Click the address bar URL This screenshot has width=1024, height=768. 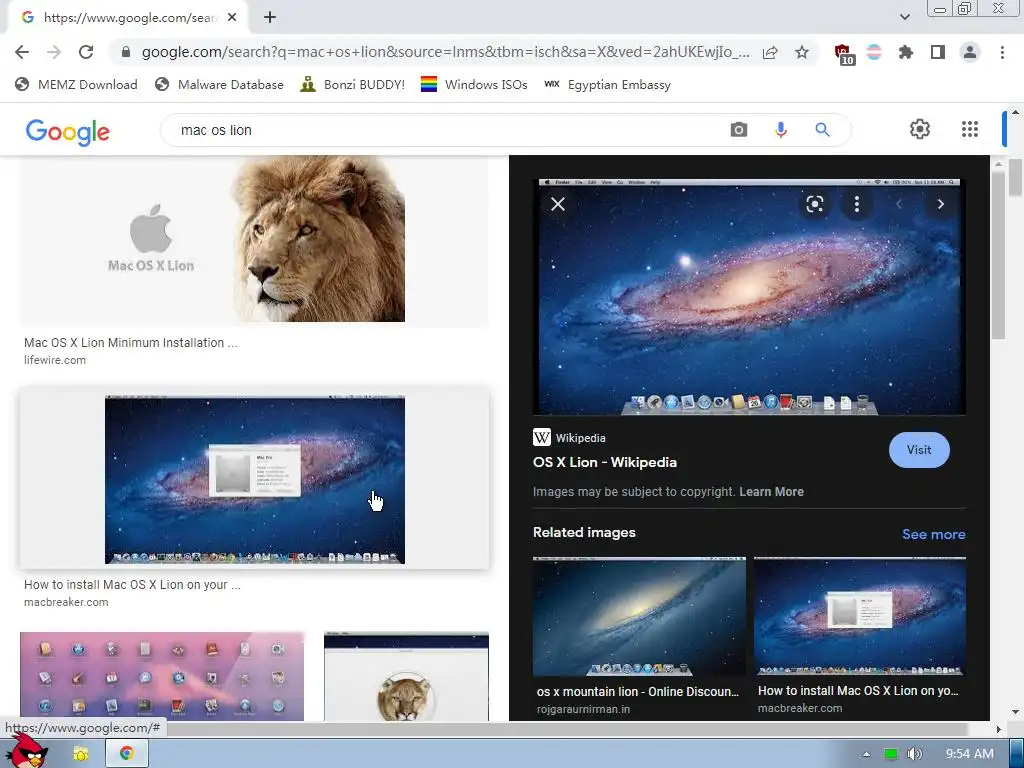point(445,52)
